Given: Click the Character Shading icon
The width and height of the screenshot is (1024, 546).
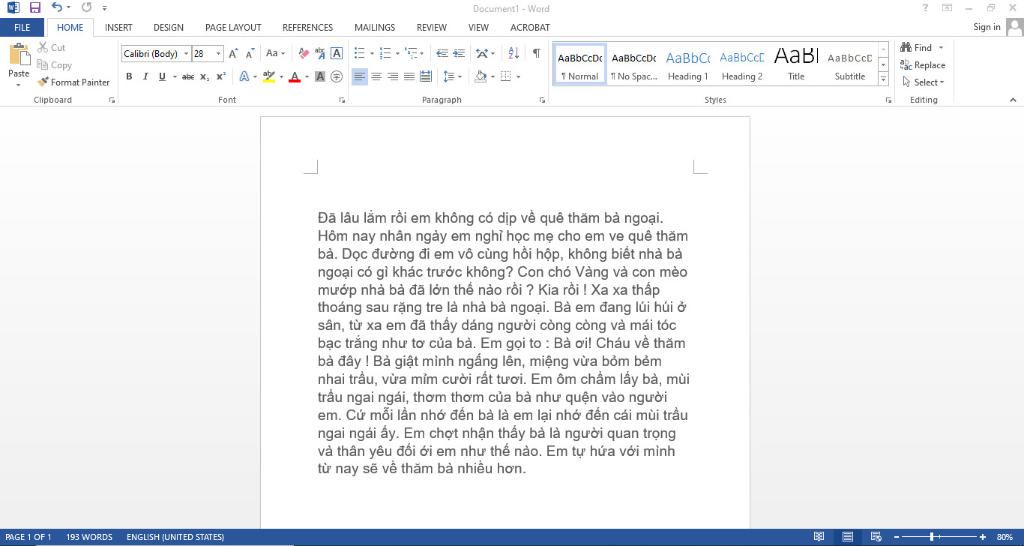Looking at the screenshot, I should [320, 76].
